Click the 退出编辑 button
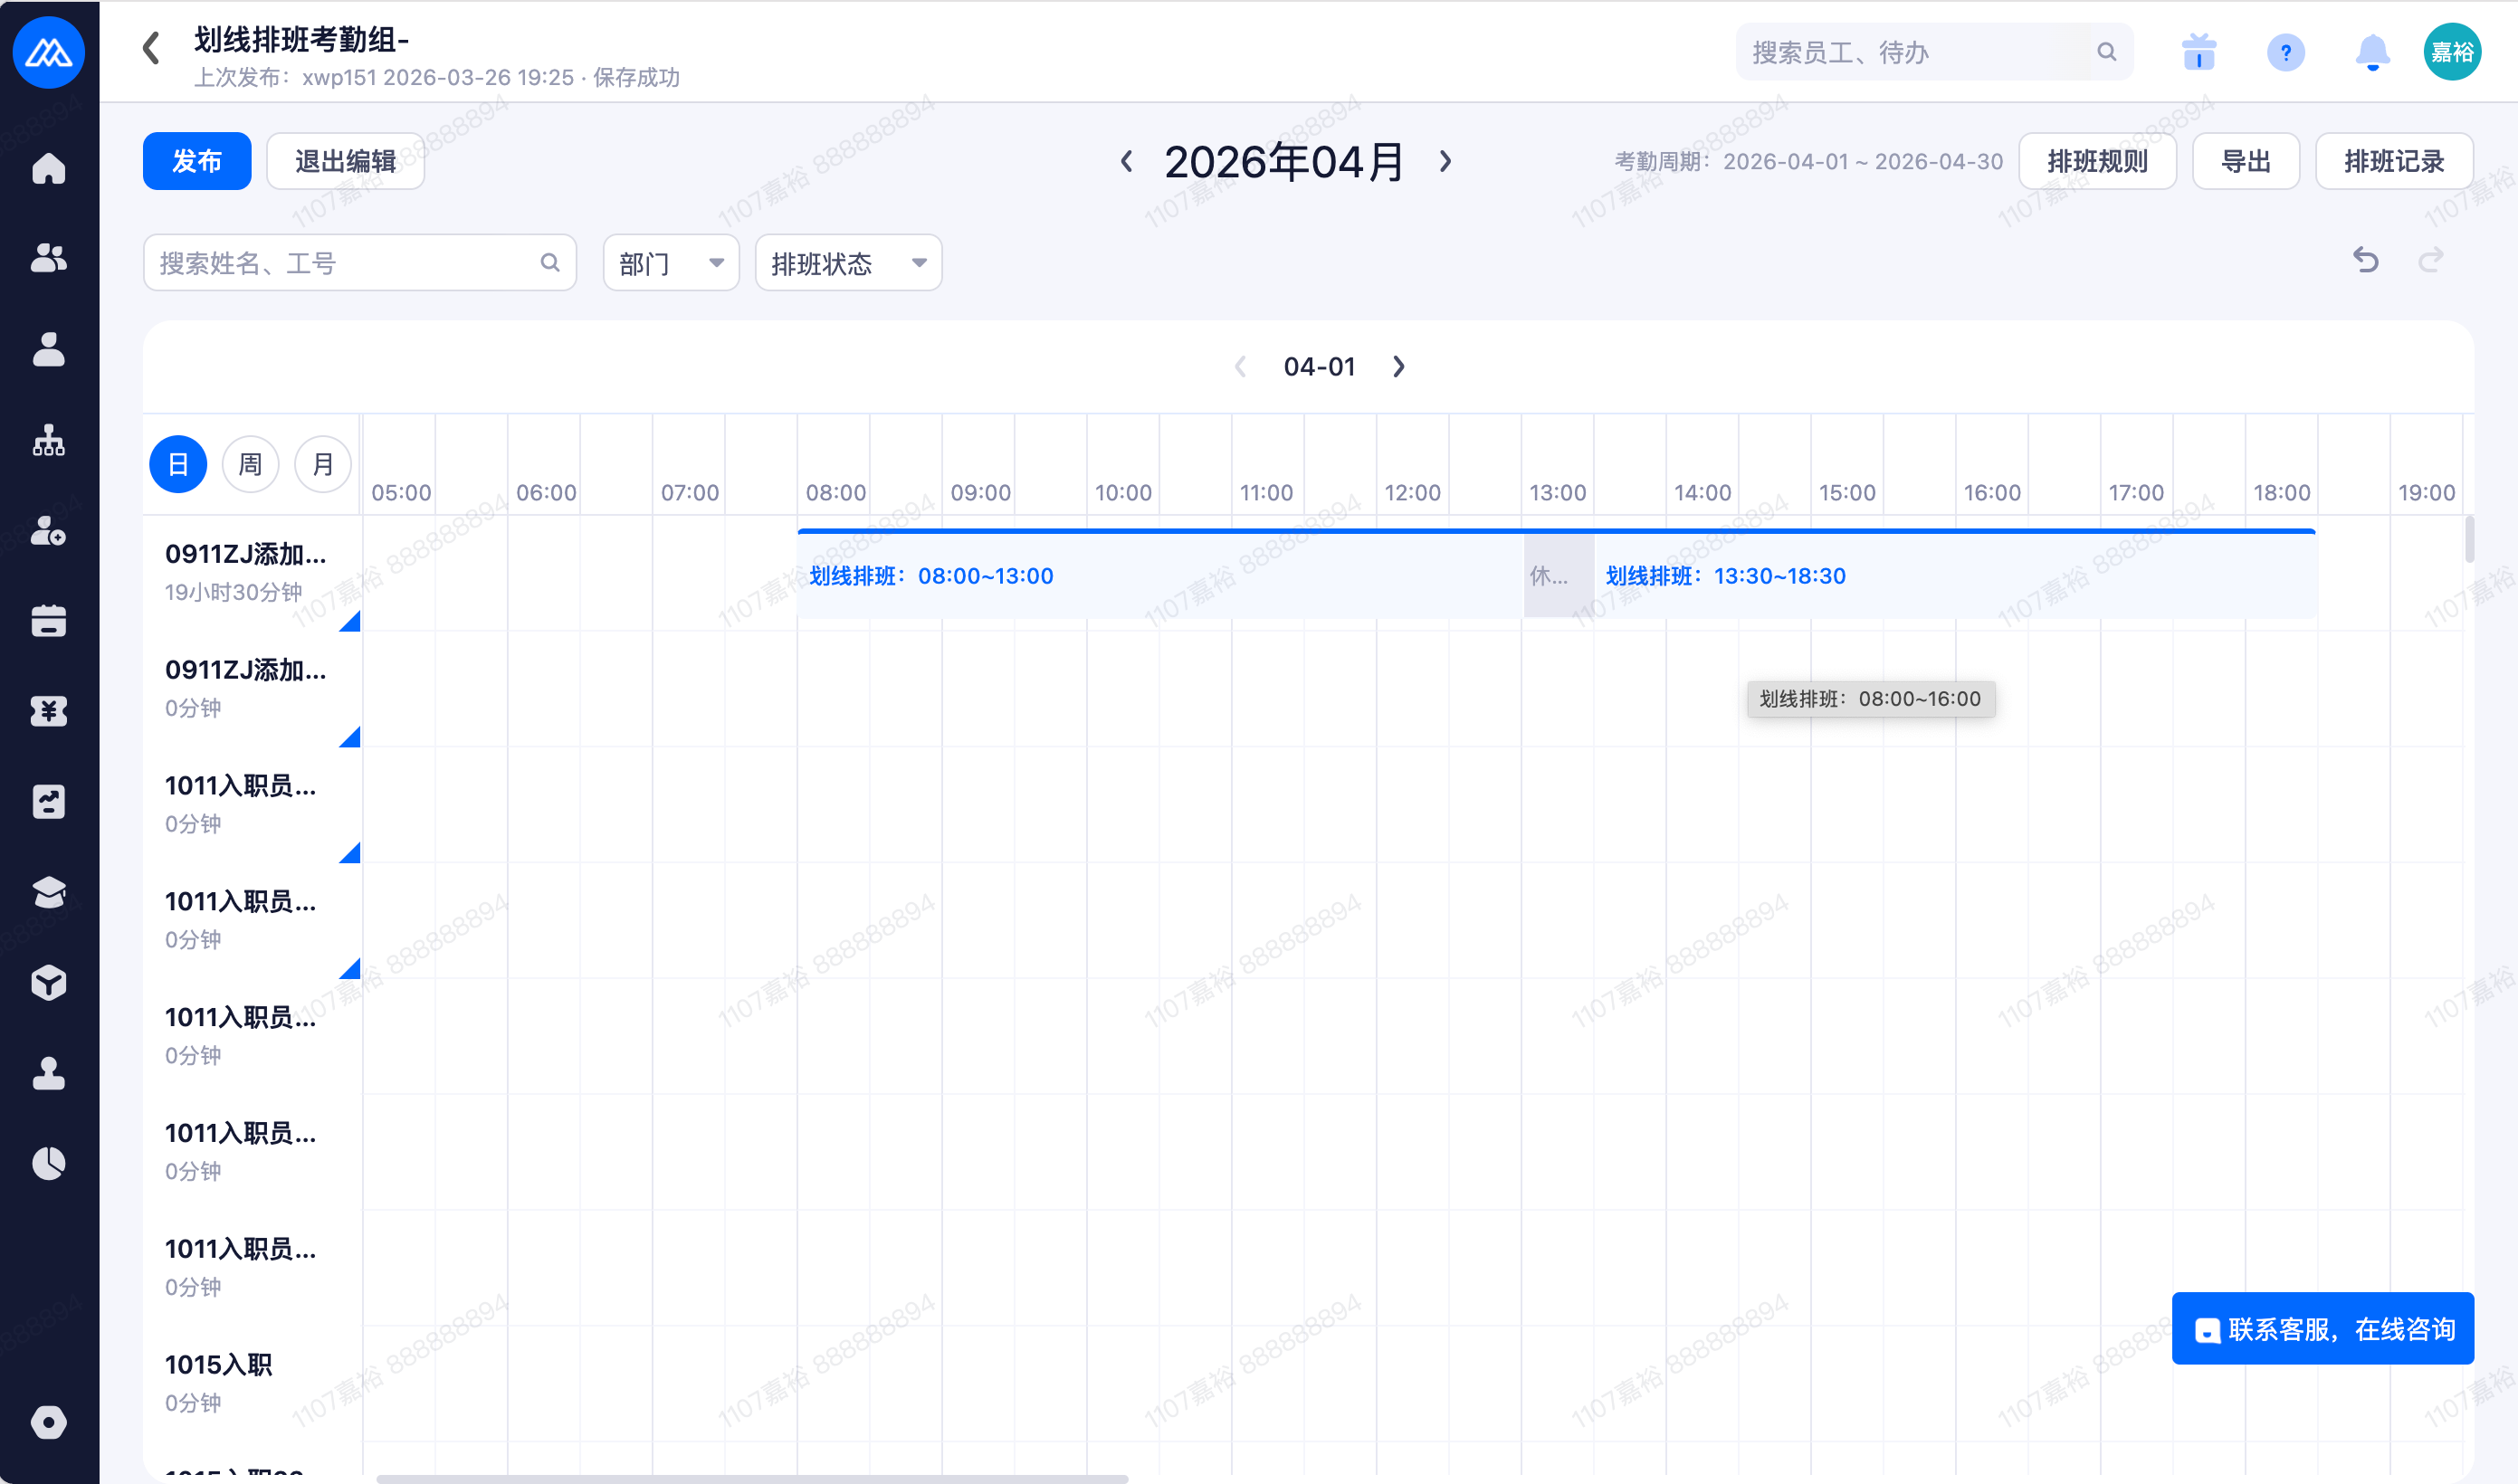Screen dimensions: 2518x1484 [x=345, y=161]
